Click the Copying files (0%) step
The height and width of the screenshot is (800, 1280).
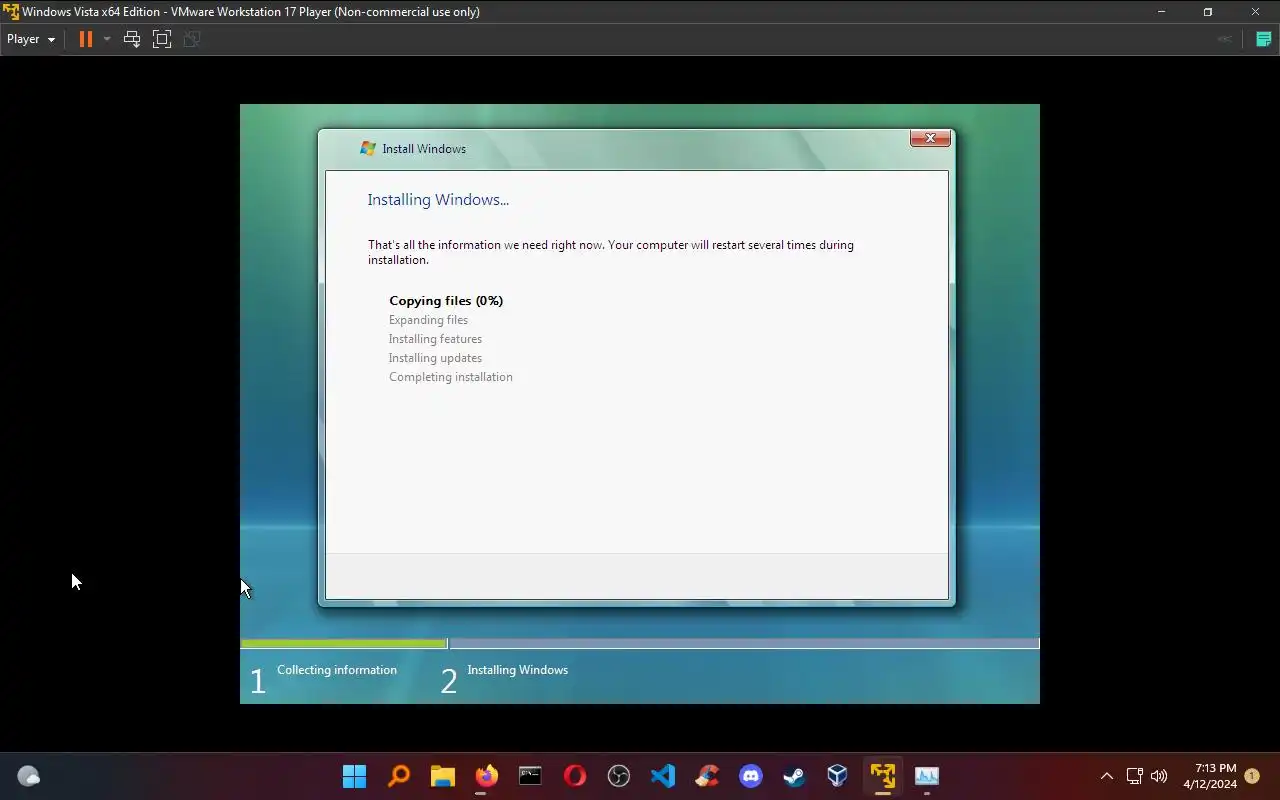(x=446, y=300)
